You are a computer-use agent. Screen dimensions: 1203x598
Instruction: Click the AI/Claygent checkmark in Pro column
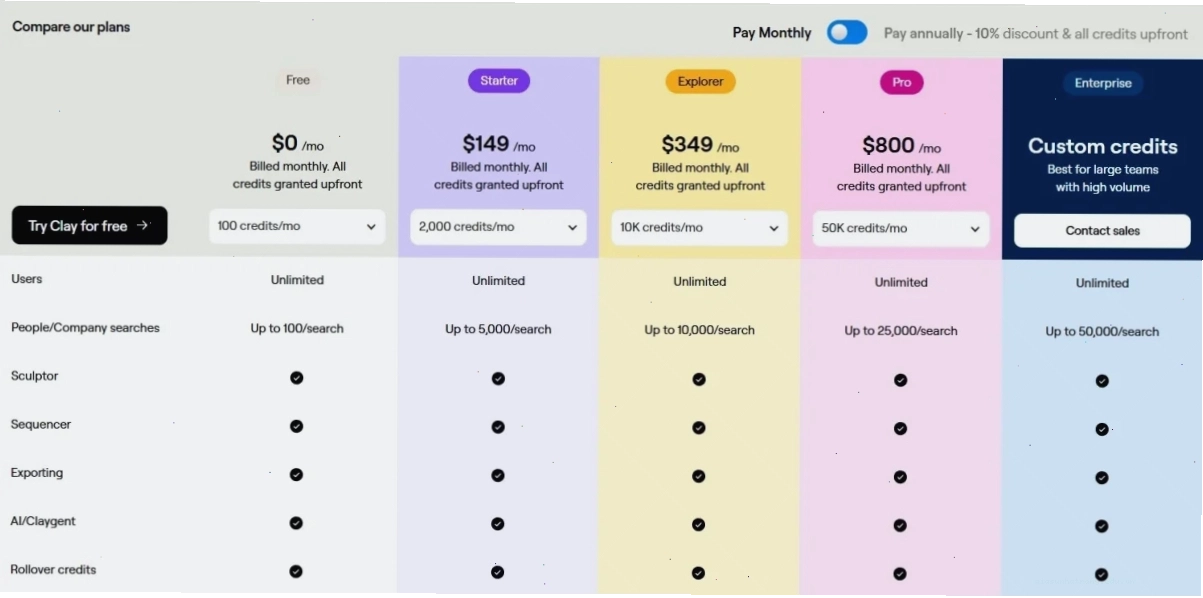coord(900,525)
